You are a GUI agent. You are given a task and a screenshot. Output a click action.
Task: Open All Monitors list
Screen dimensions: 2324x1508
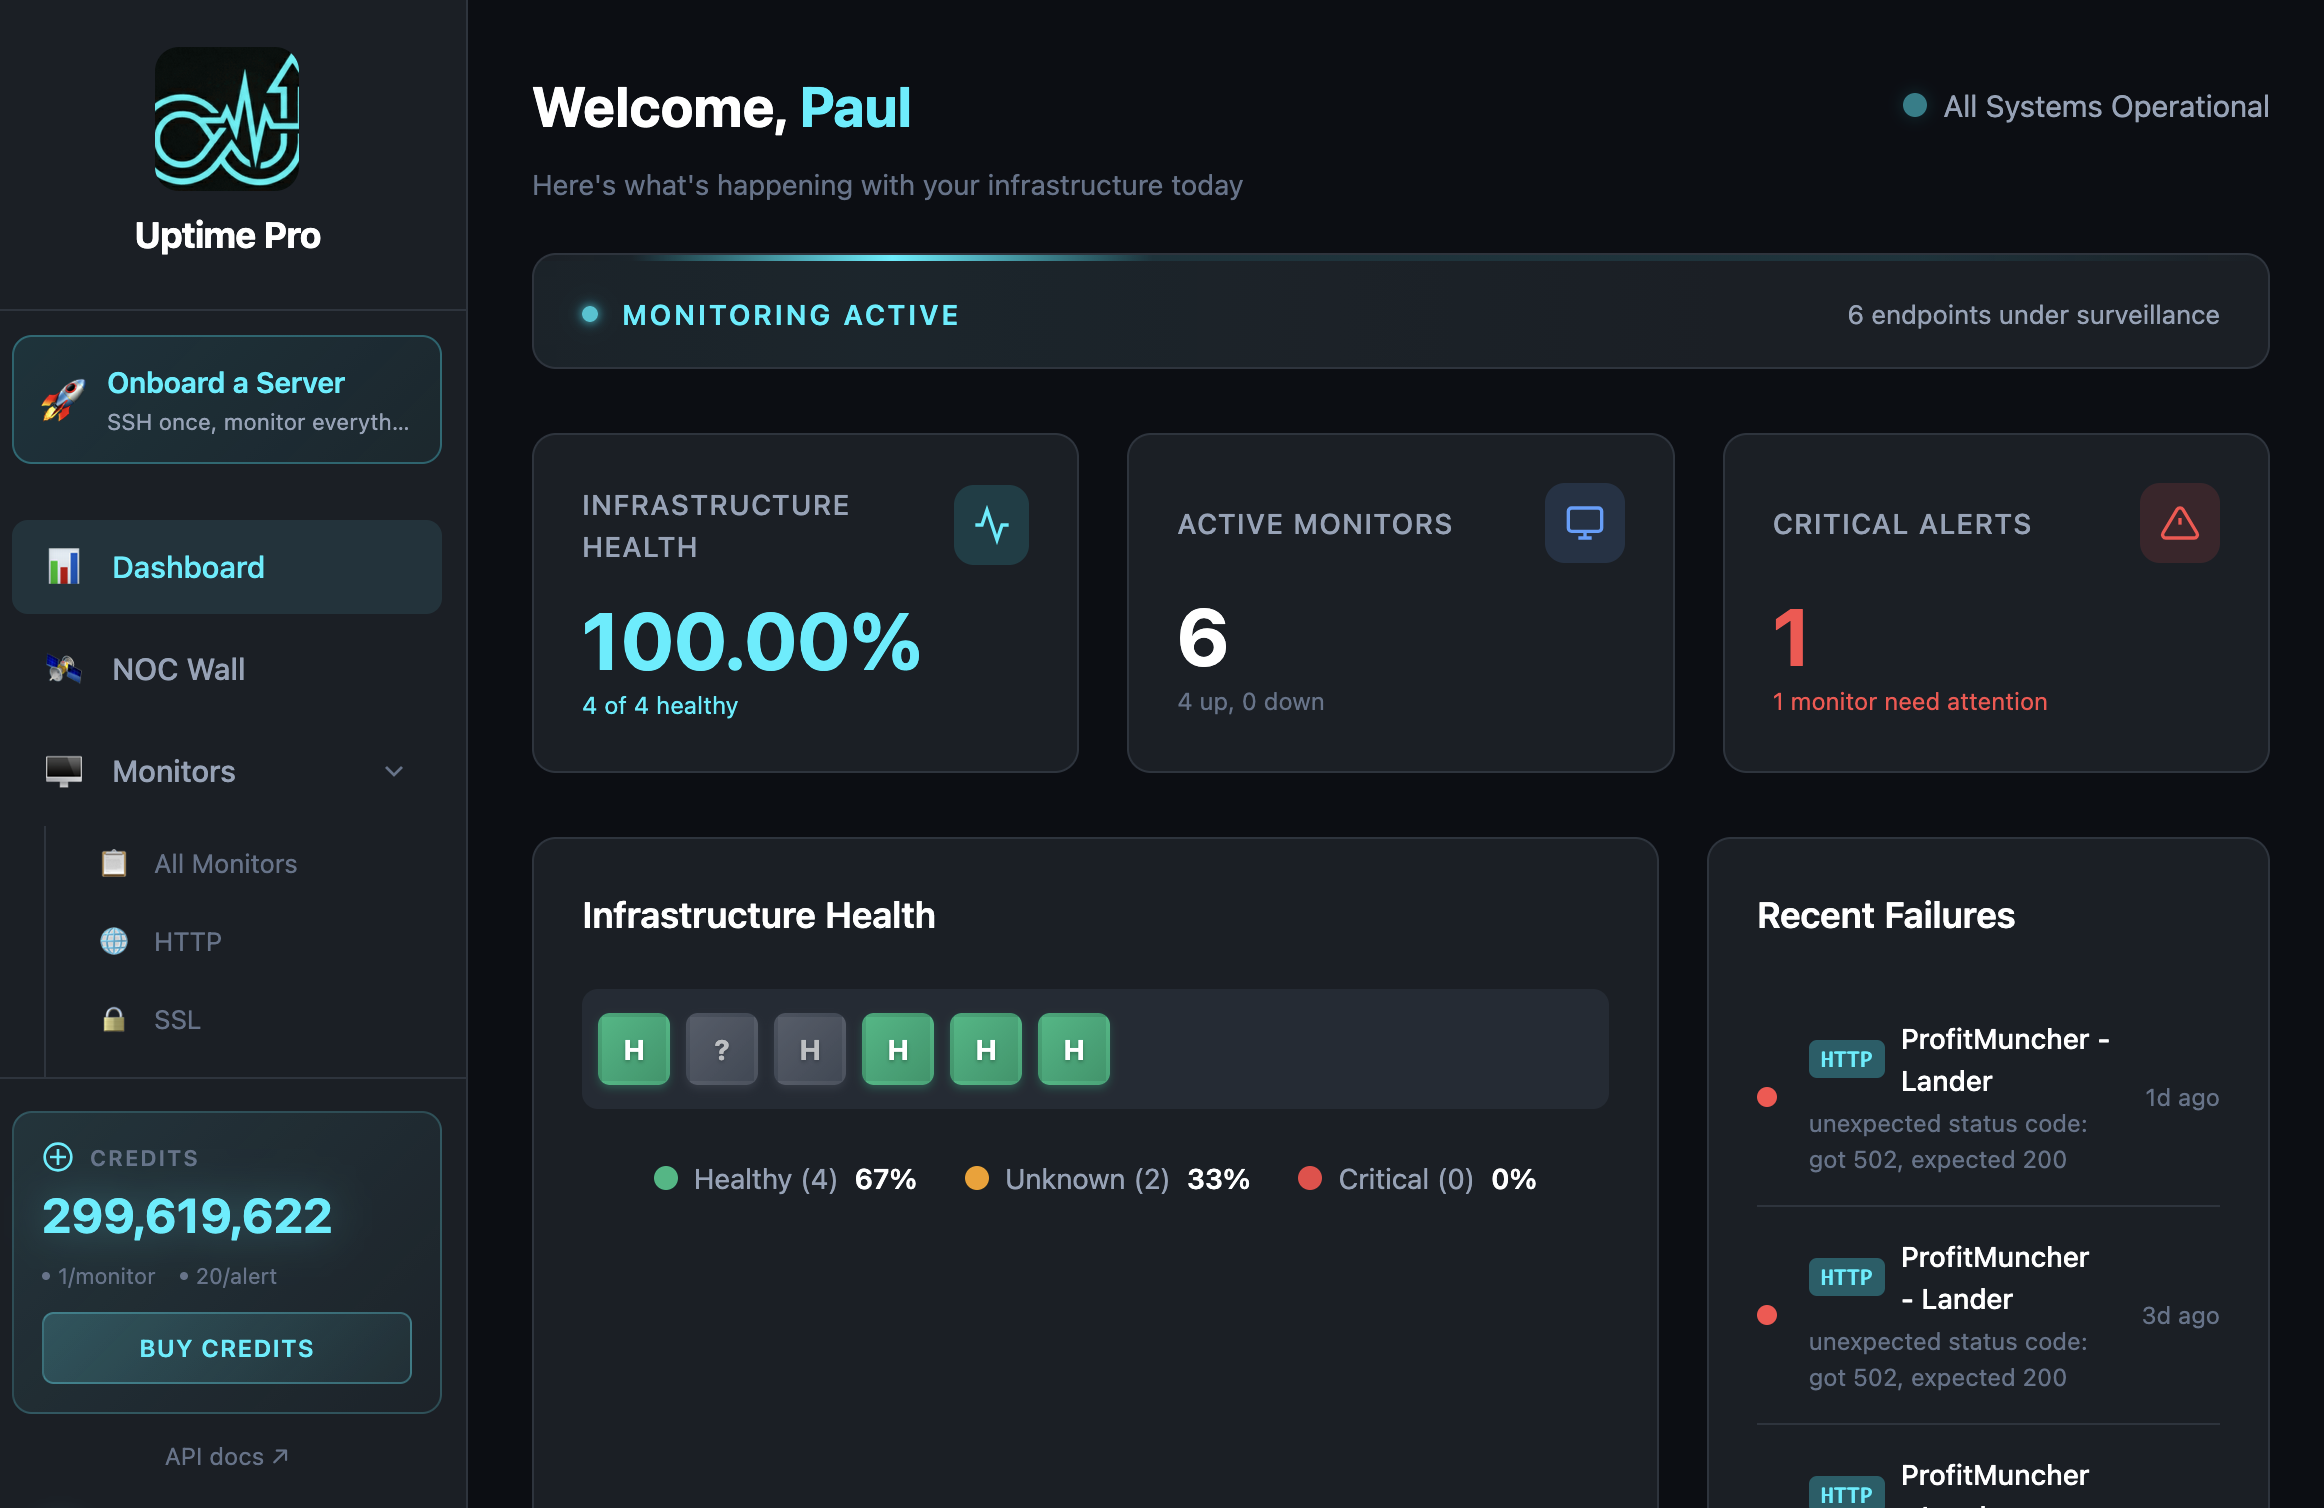(225, 863)
